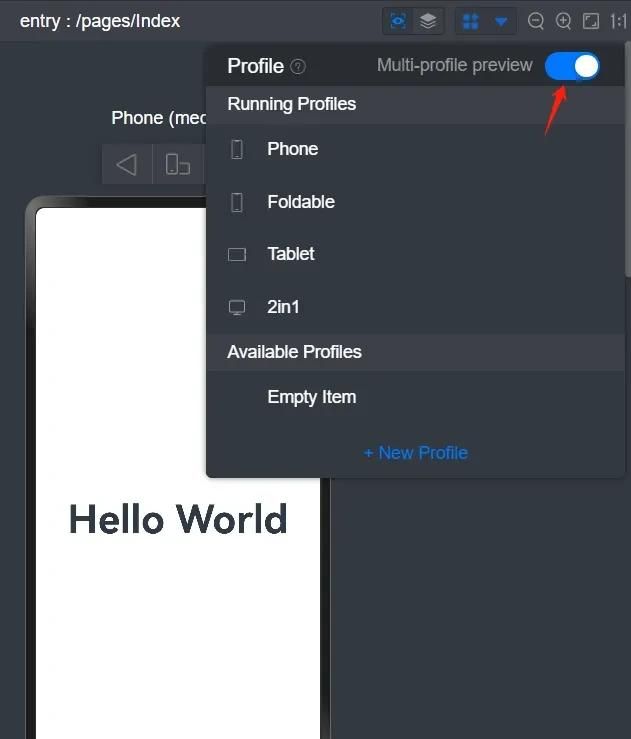Viewport: 631px width, 739px height.
Task: Click the Inspector eye-scan icon in toolbar
Action: pos(398,21)
